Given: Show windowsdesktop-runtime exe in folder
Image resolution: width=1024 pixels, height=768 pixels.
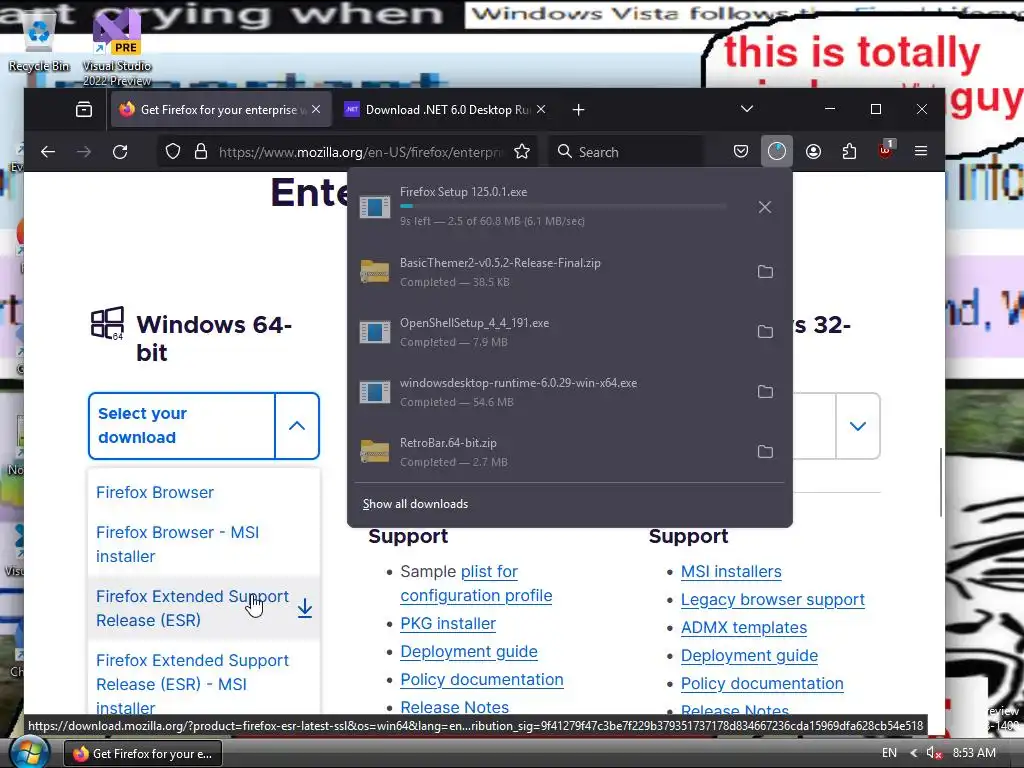Looking at the screenshot, I should coord(765,392).
